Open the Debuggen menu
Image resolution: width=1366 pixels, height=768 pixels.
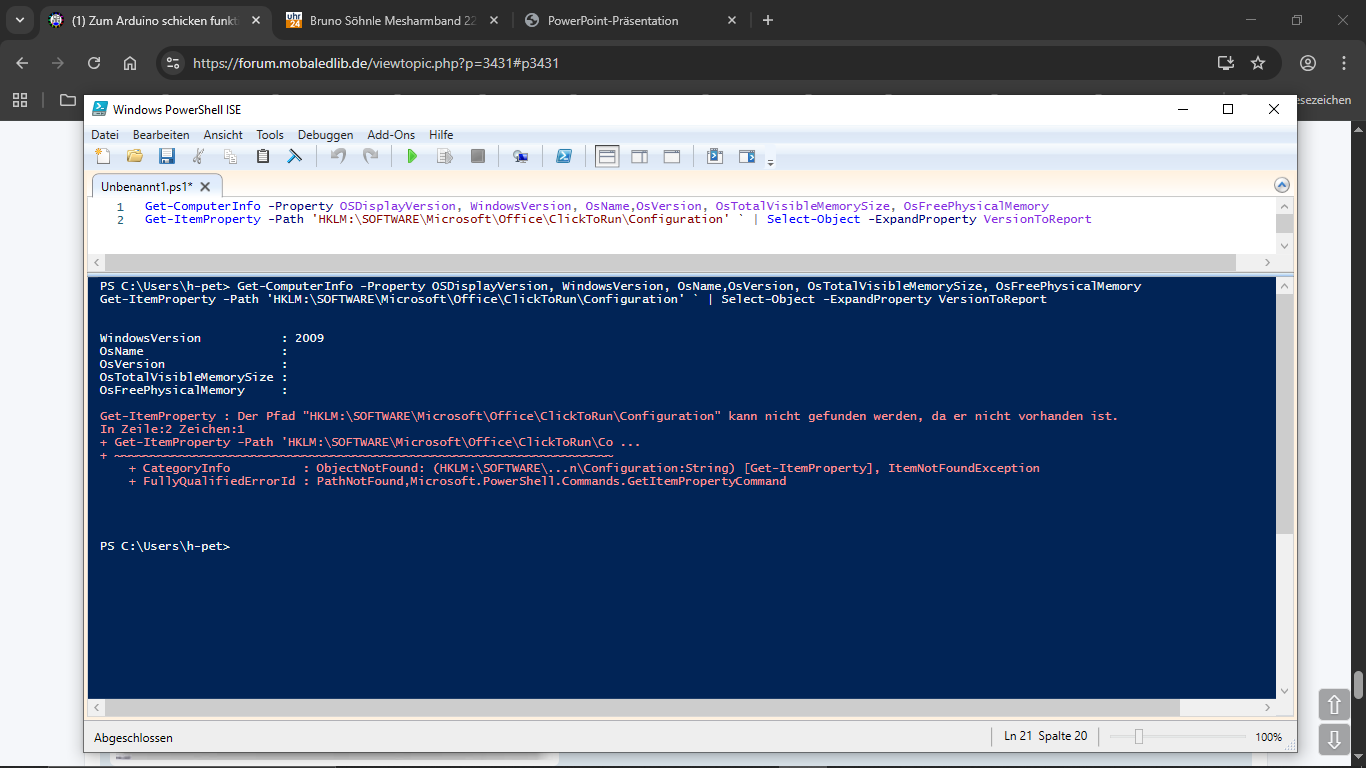[x=325, y=135]
